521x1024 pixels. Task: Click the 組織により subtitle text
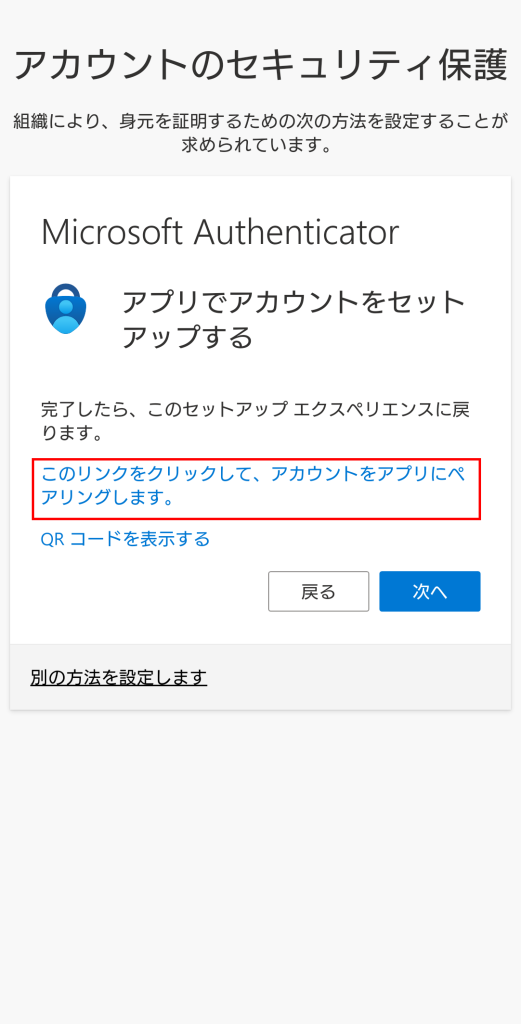coord(260,133)
